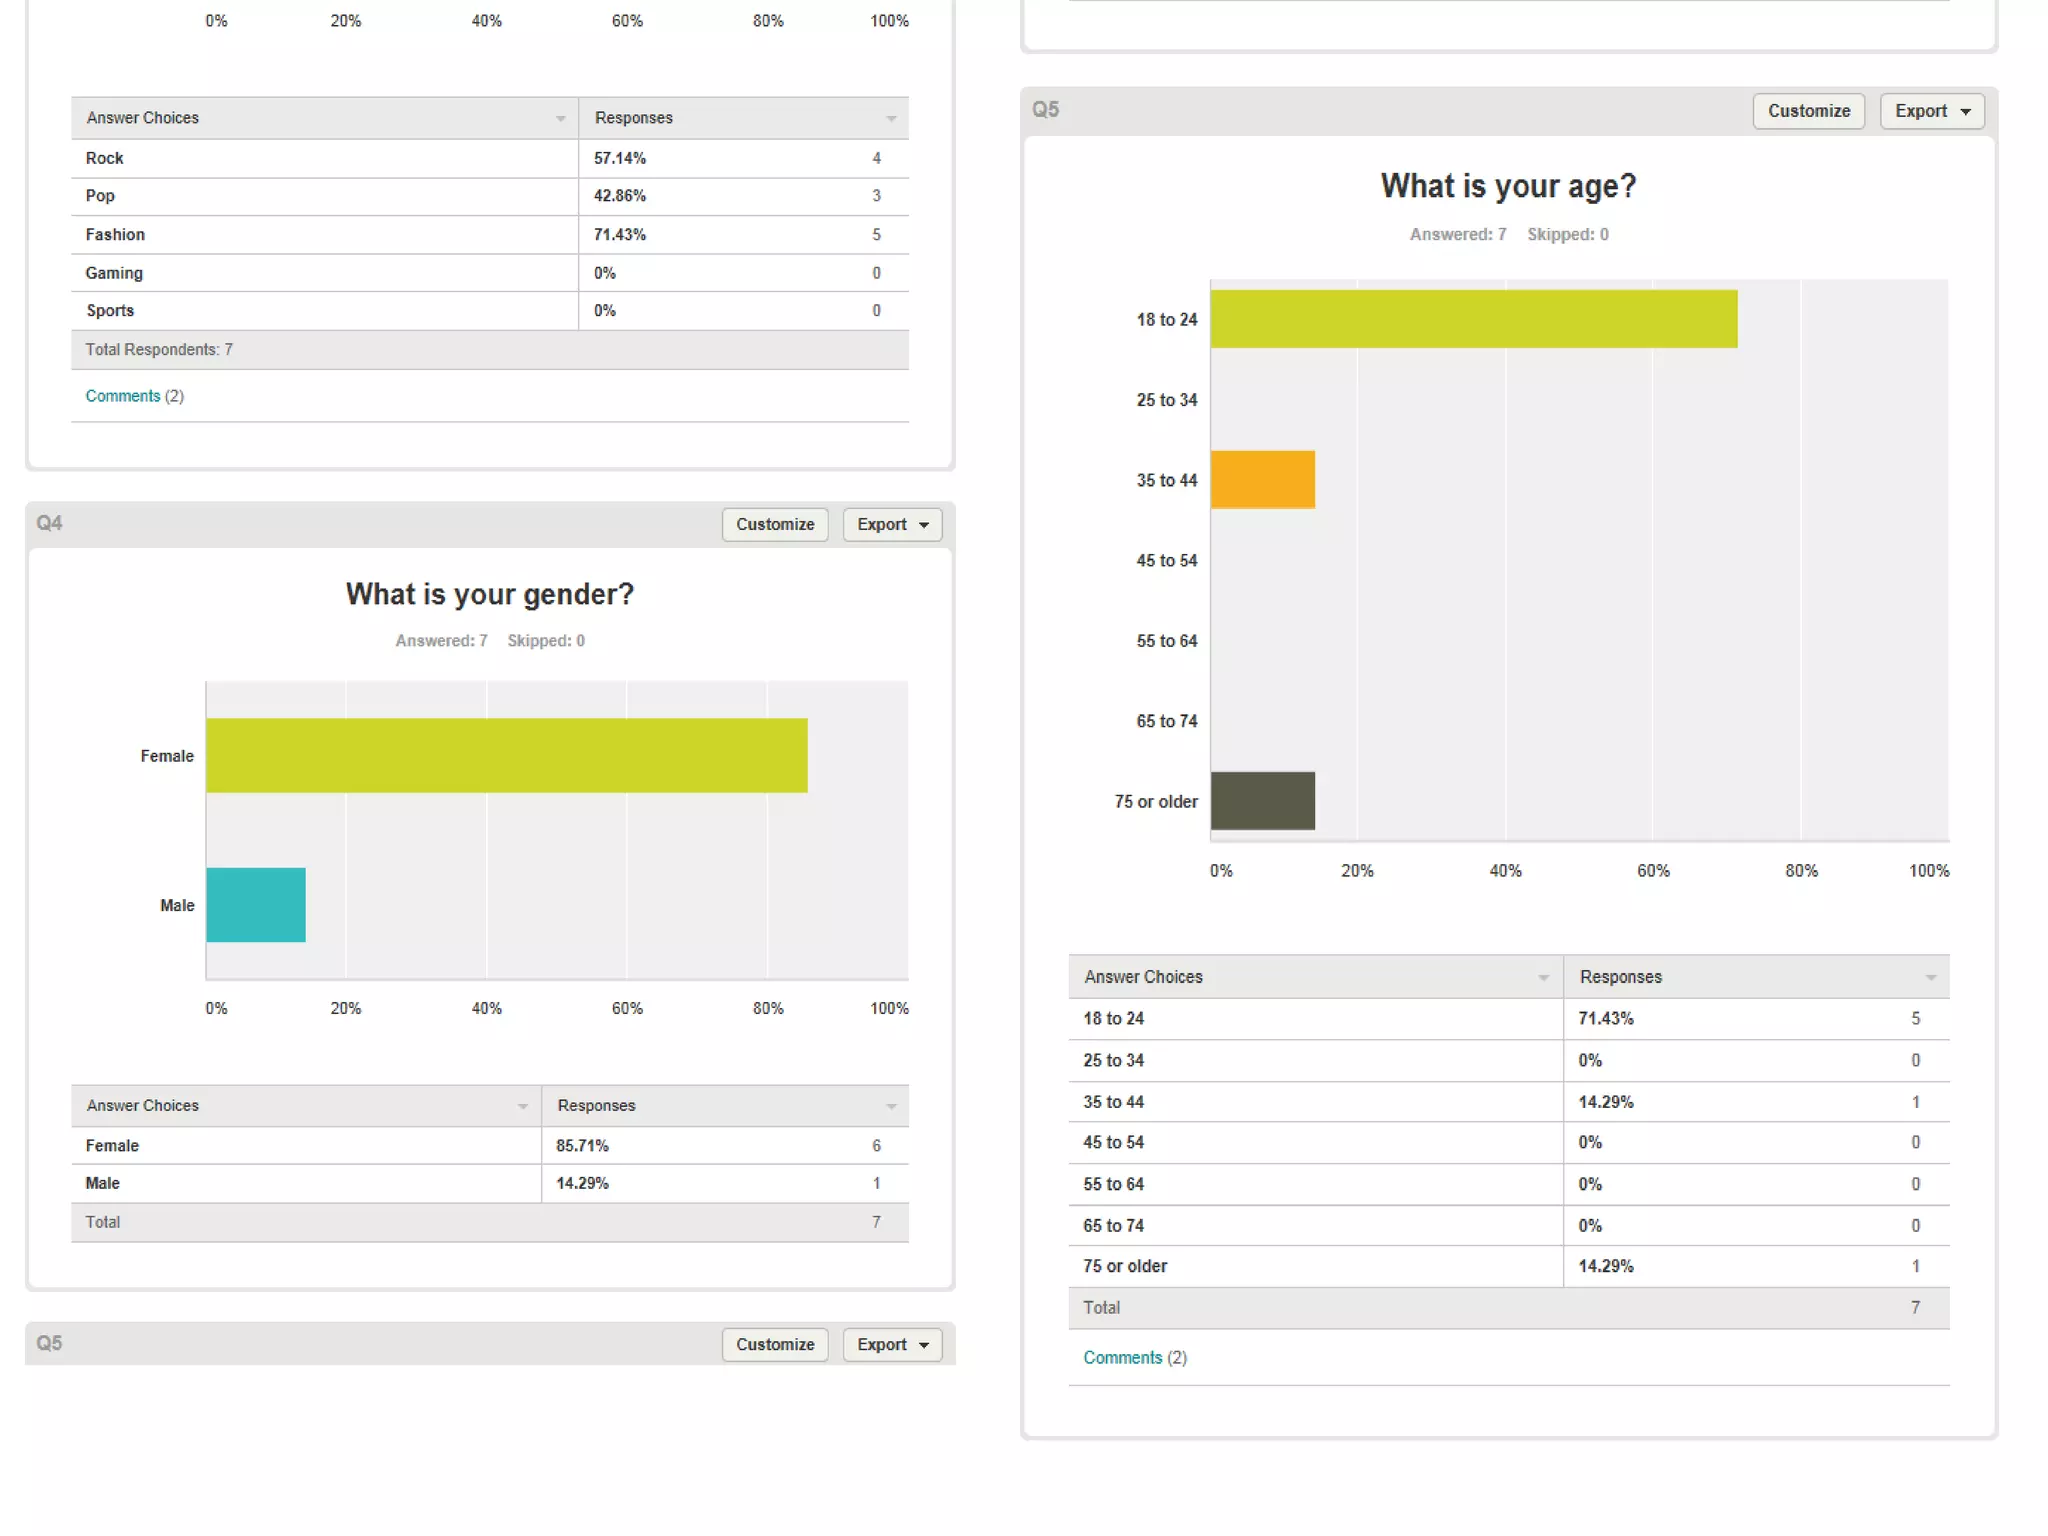Click the Female bar in gender chart

point(506,755)
